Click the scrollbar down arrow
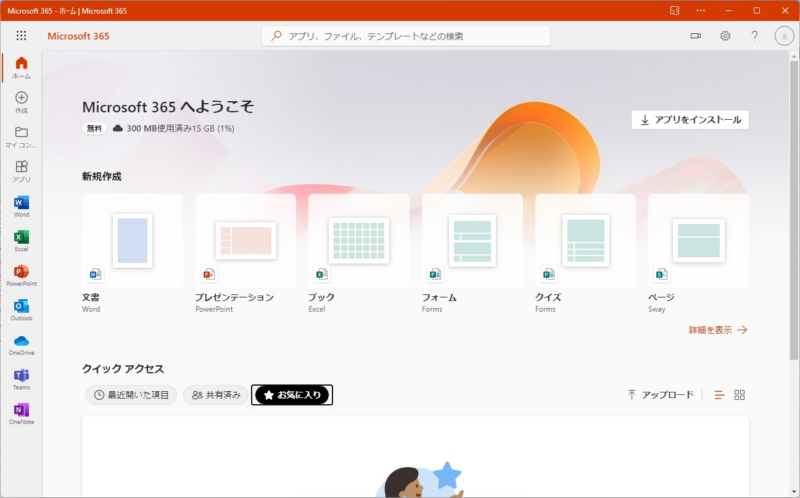This screenshot has height=498, width=800. [794, 492]
